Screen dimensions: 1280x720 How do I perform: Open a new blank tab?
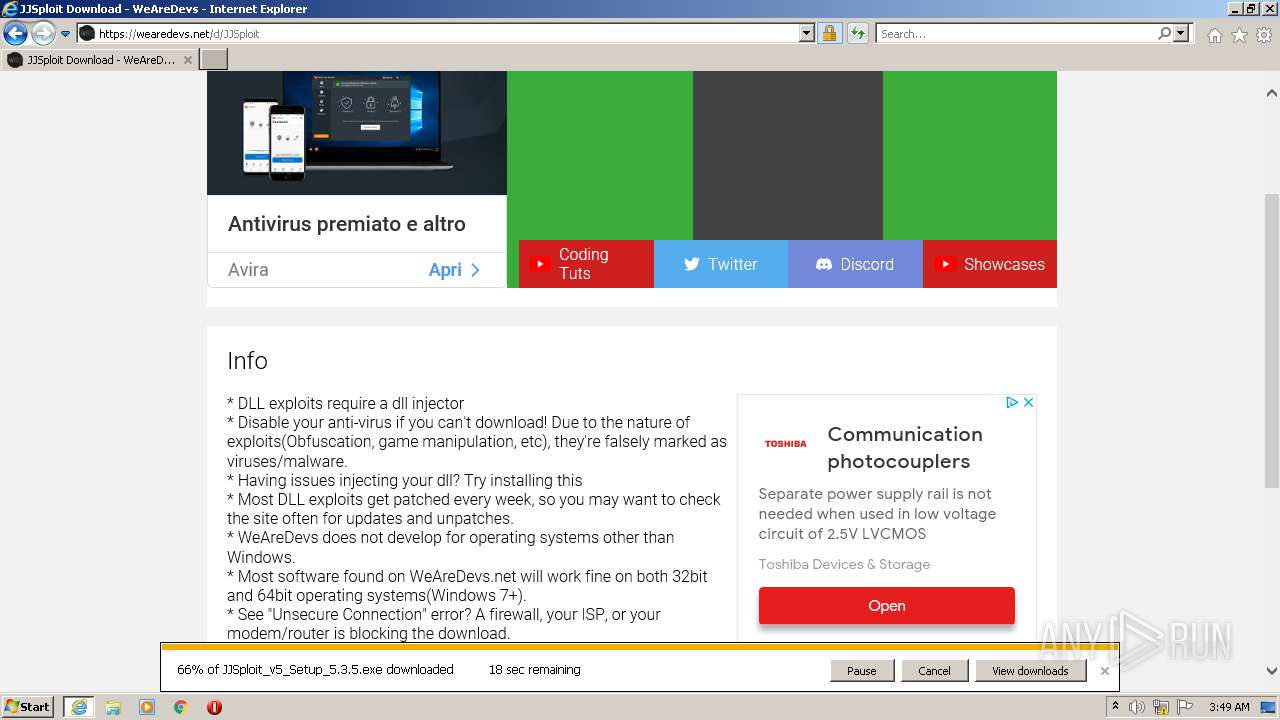click(x=214, y=60)
